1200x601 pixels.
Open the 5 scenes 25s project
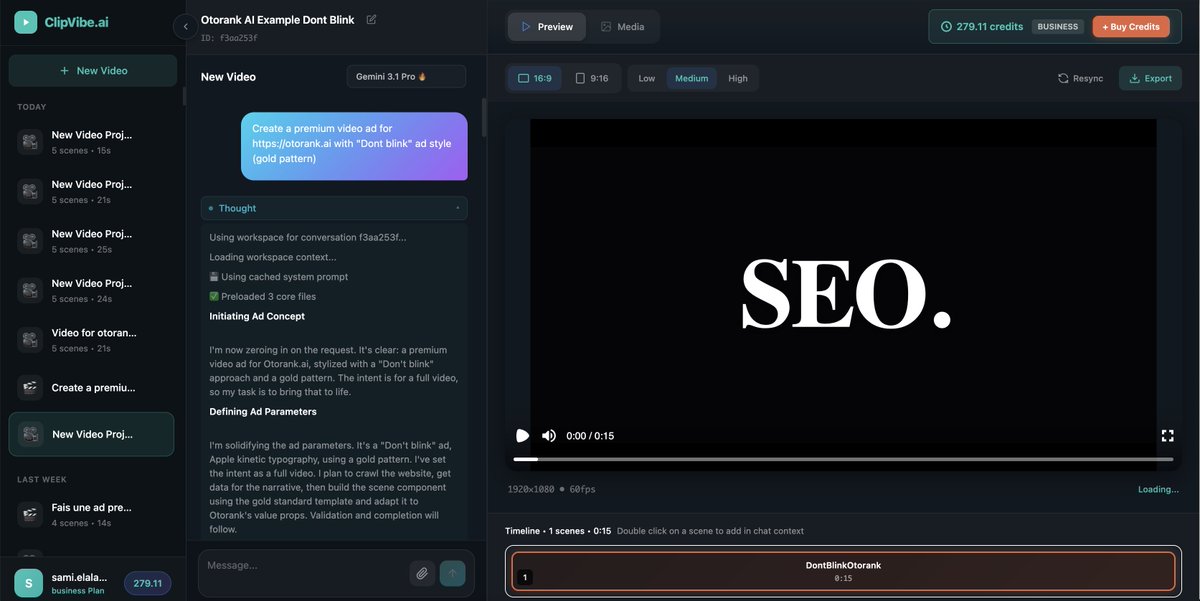tap(93, 241)
